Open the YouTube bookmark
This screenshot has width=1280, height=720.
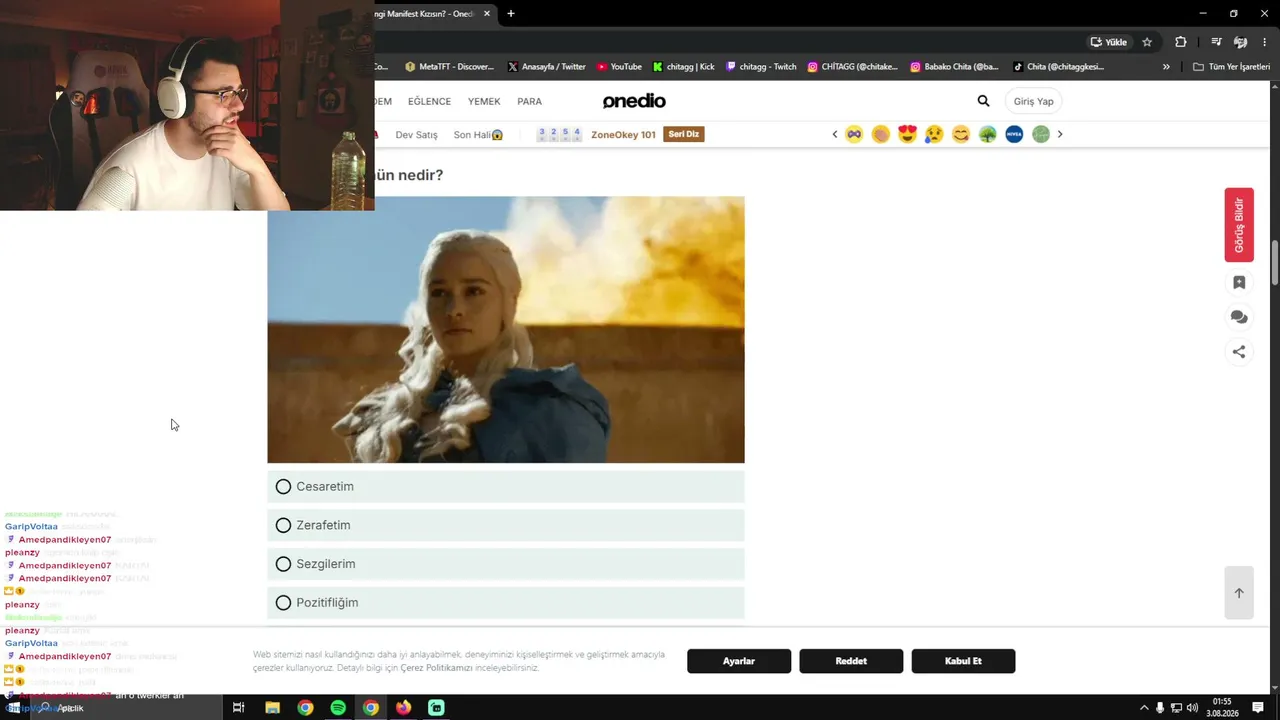coord(620,67)
